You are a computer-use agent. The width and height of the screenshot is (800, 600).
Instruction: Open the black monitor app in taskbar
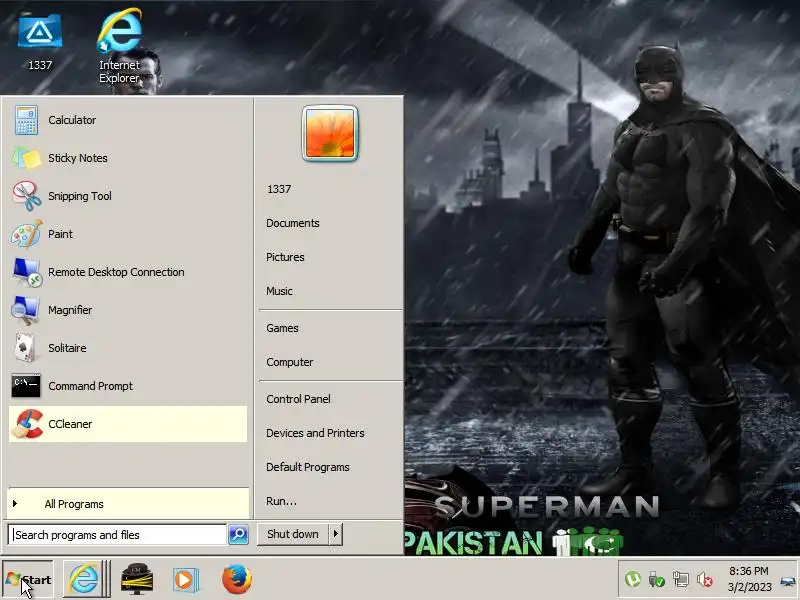click(x=136, y=579)
